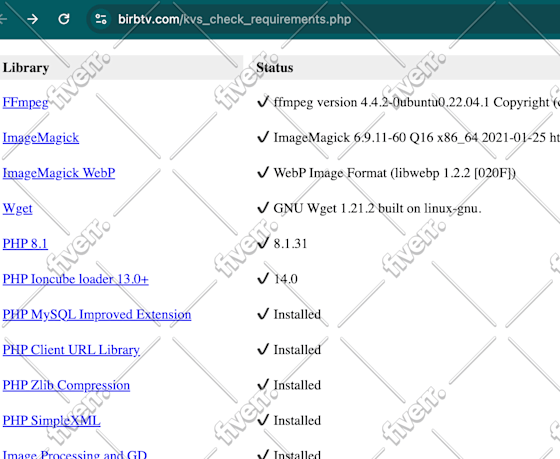Select the GNU Wget 1.21.2 status text
The height and width of the screenshot is (459, 560).
click(x=378, y=208)
